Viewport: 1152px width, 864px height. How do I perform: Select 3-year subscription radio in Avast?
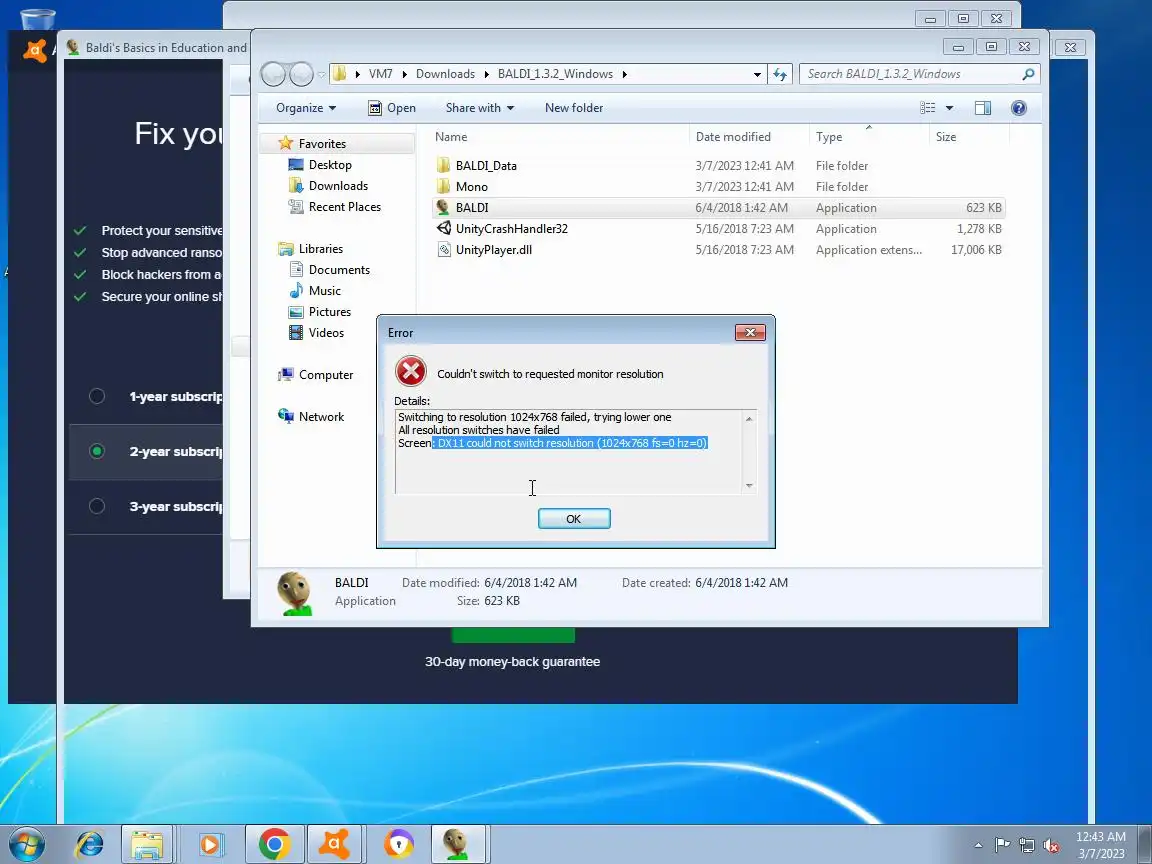pos(96,506)
